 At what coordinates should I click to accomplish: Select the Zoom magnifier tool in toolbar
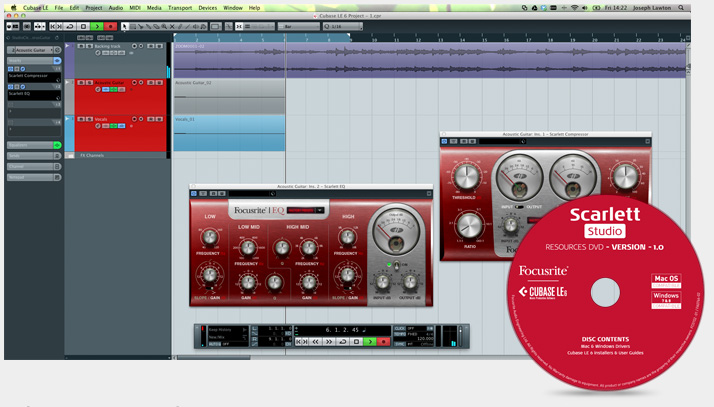click(x=164, y=26)
